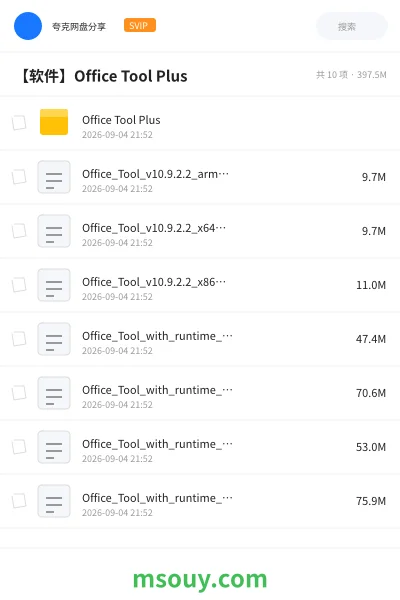Click the 11.0M size value

pos(371,285)
